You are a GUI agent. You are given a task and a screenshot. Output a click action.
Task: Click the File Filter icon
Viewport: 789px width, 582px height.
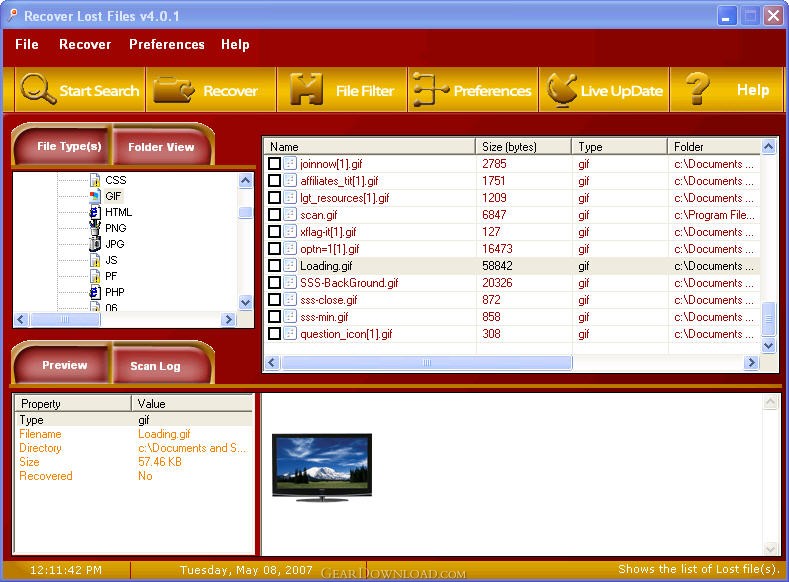click(x=306, y=89)
